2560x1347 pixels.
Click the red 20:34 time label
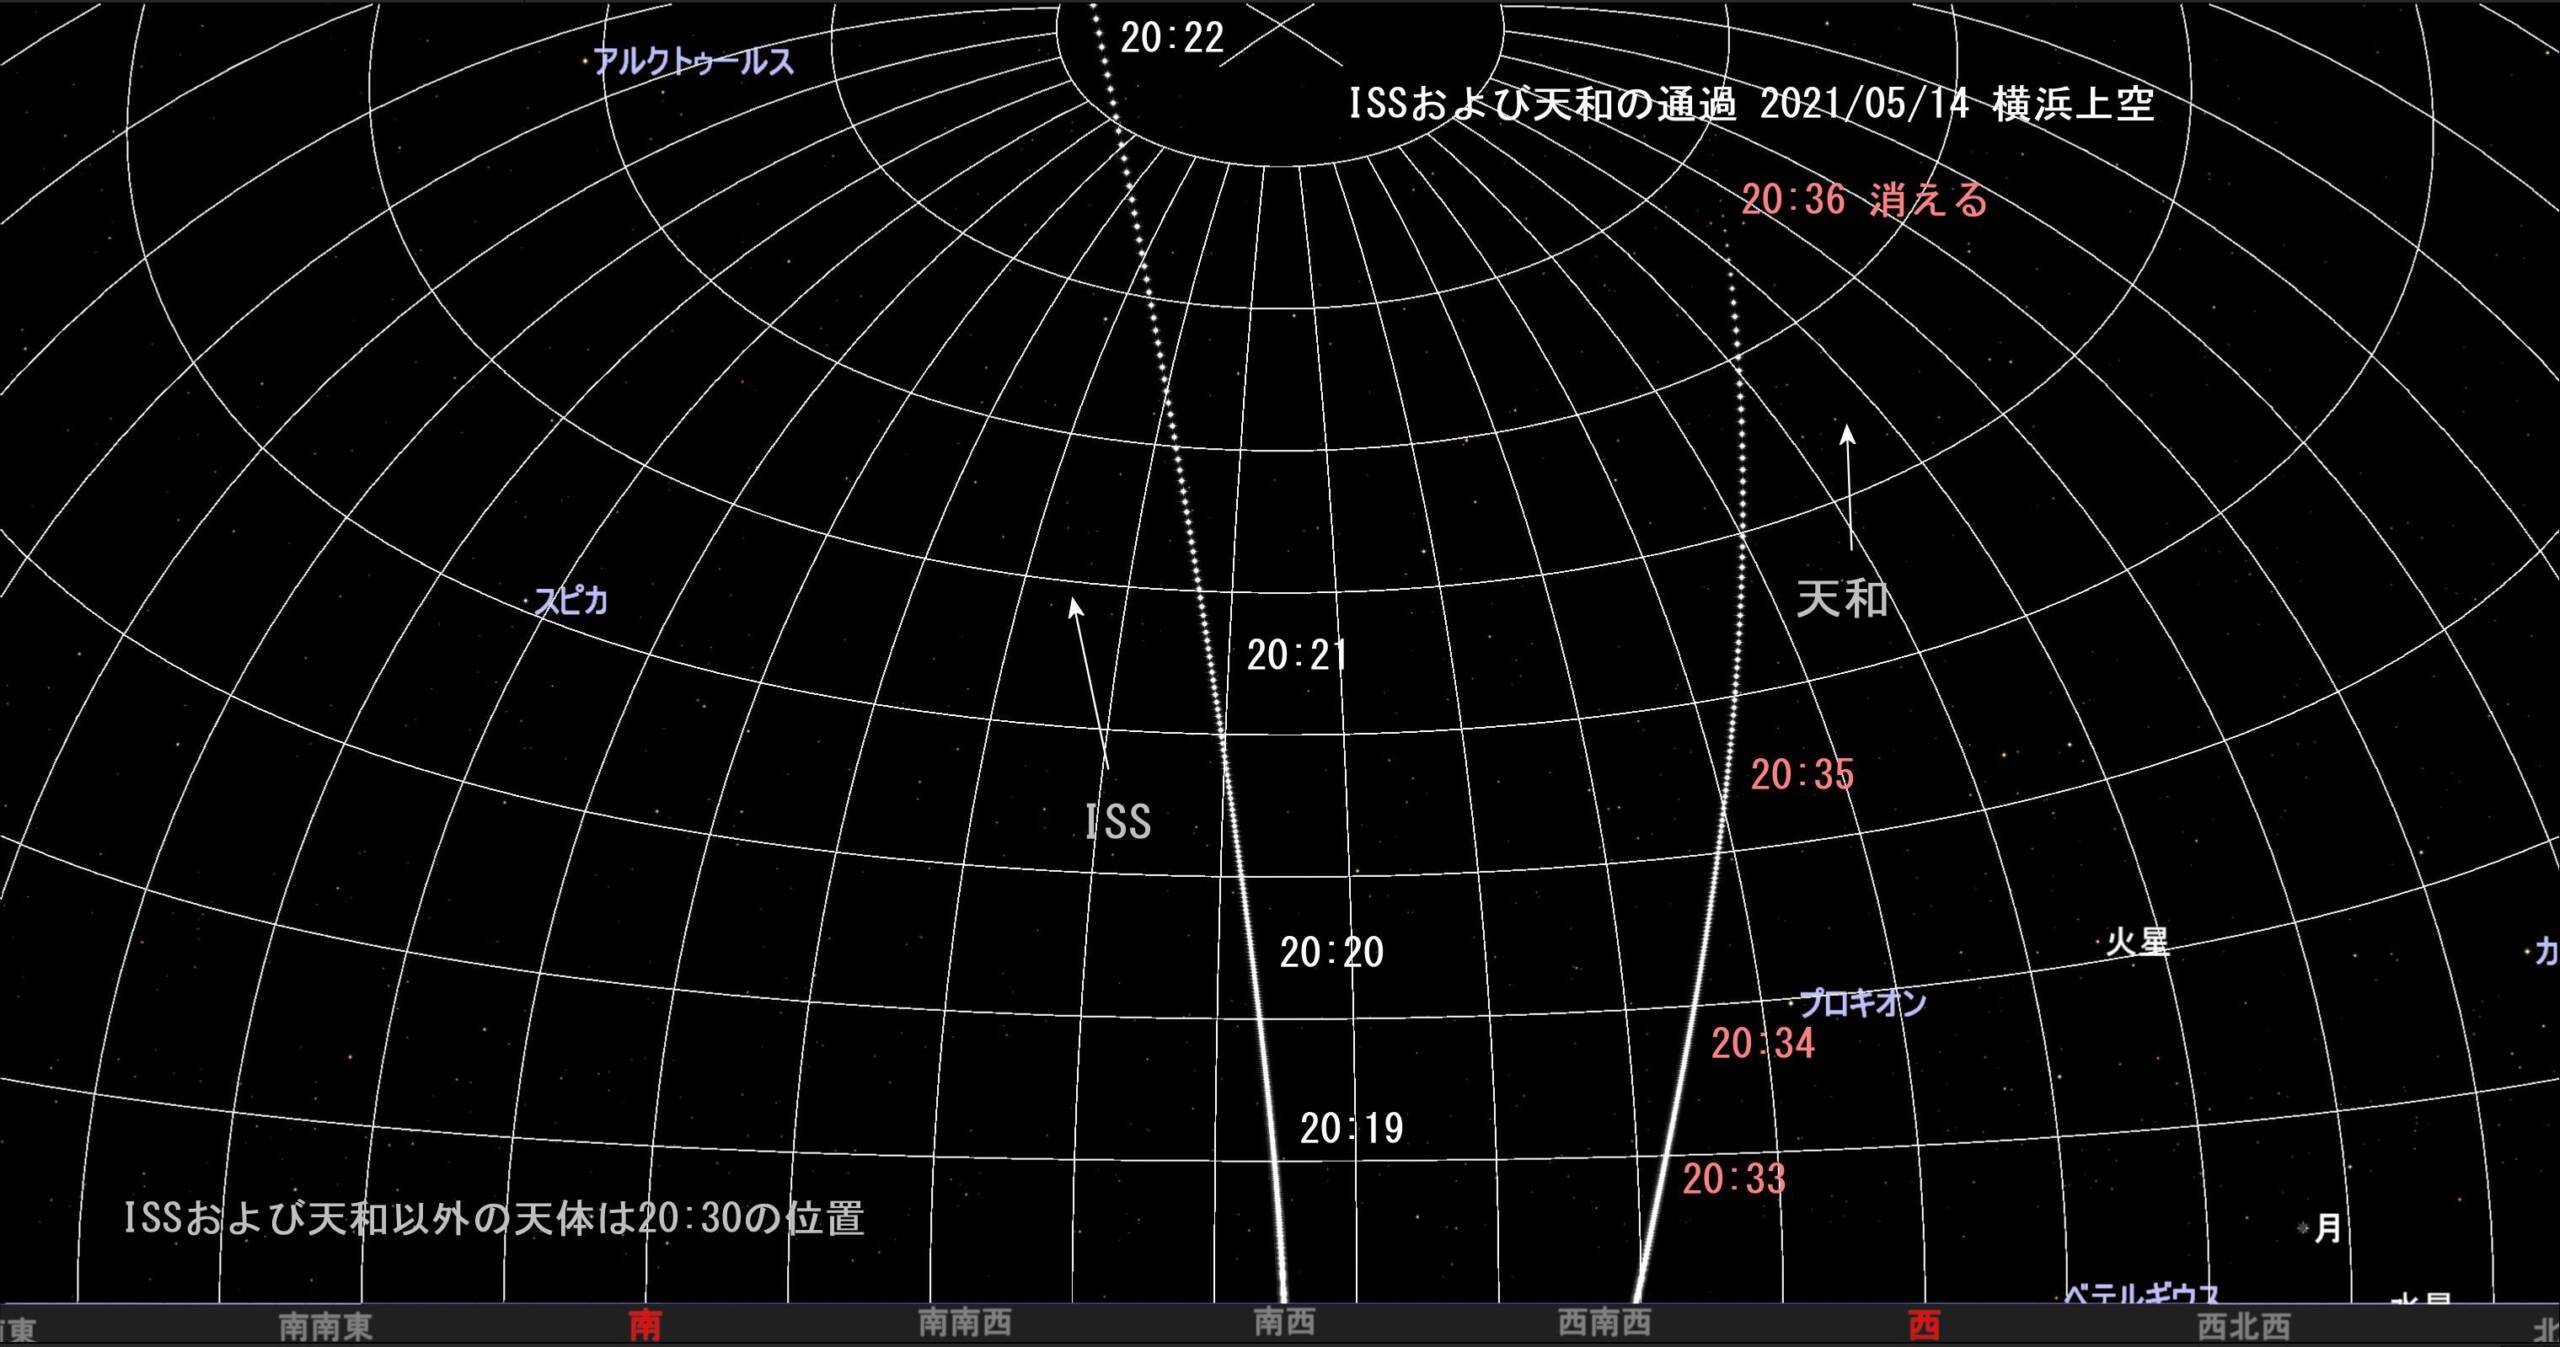(1763, 1044)
